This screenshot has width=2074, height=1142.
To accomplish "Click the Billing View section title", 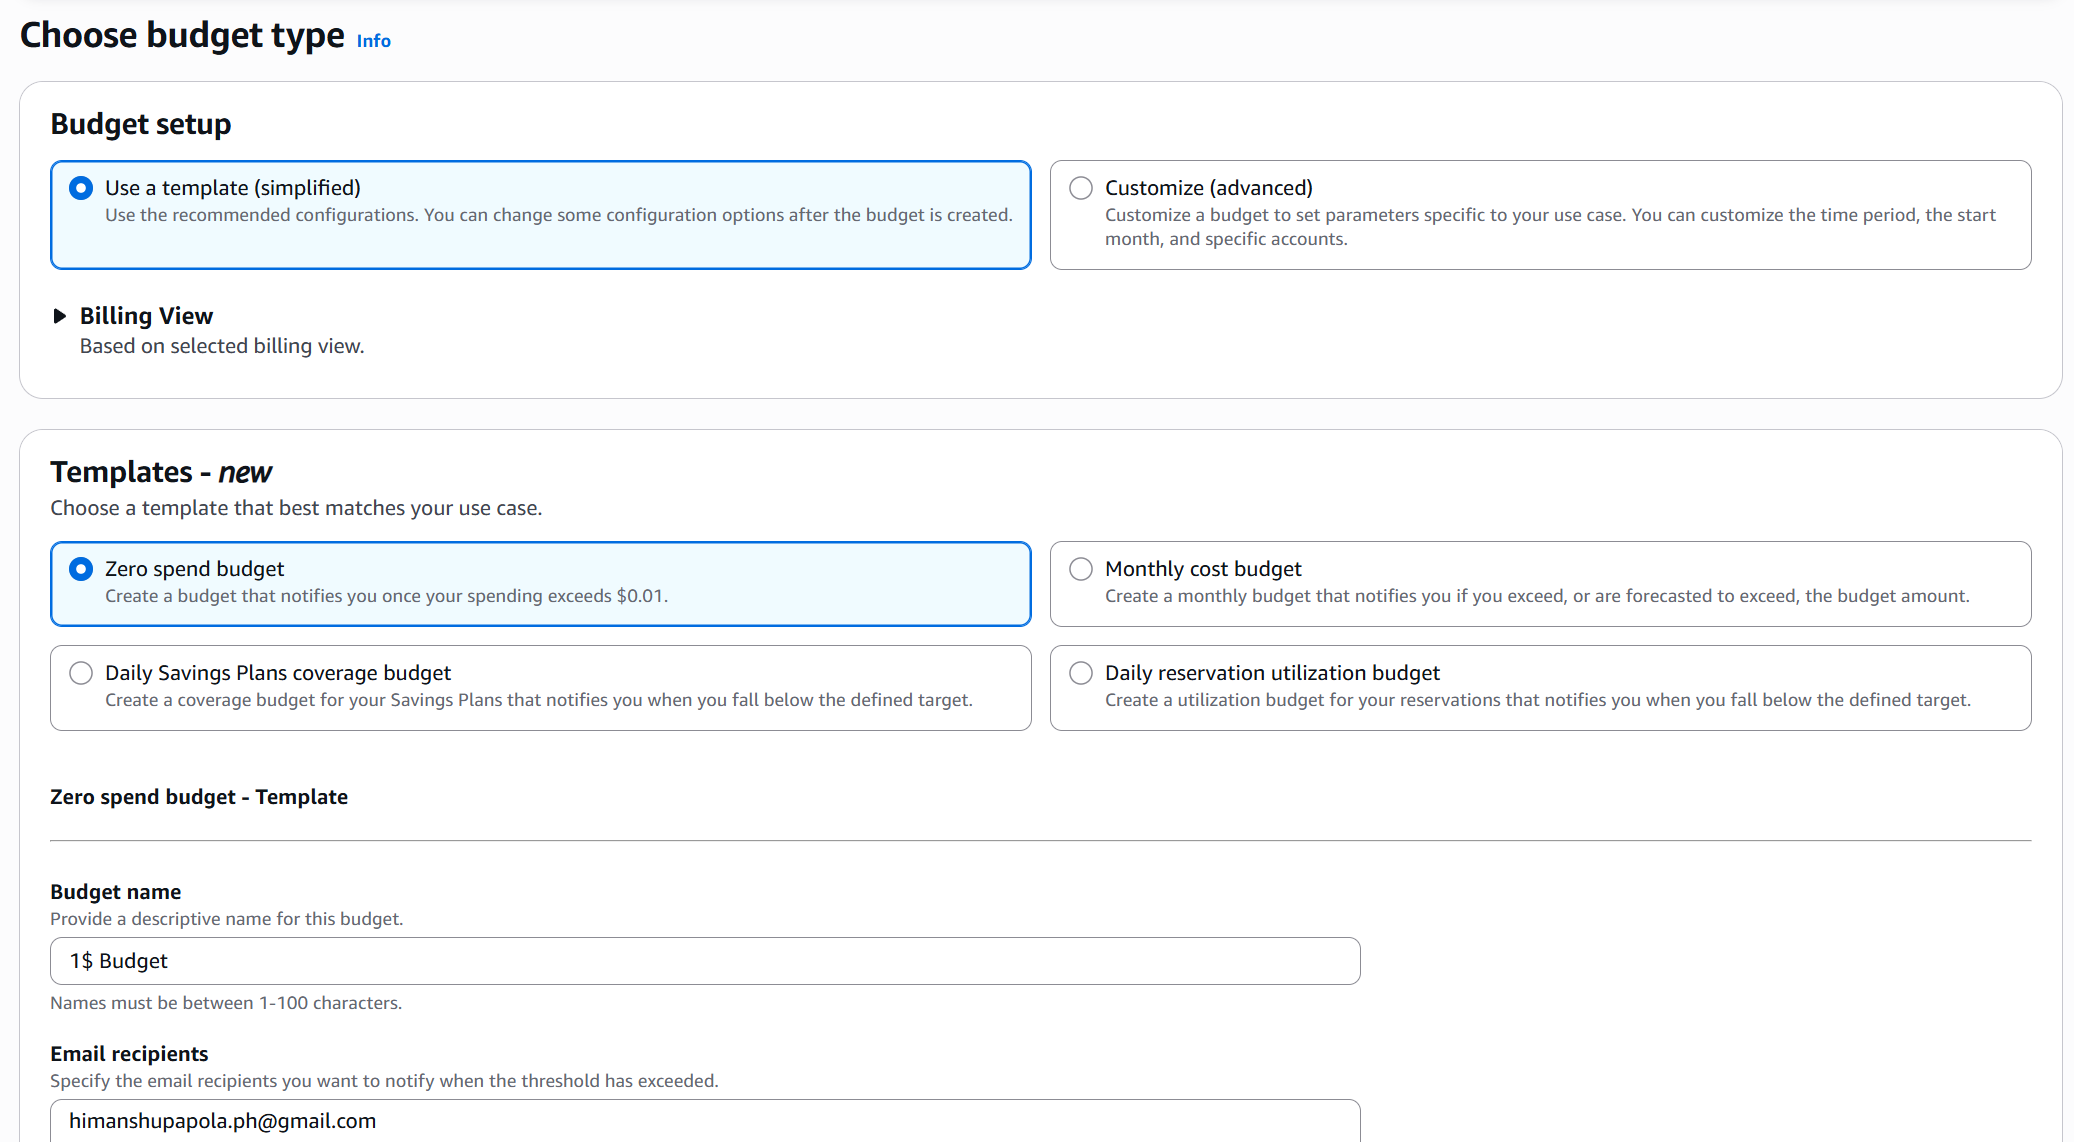I will pos(146,316).
